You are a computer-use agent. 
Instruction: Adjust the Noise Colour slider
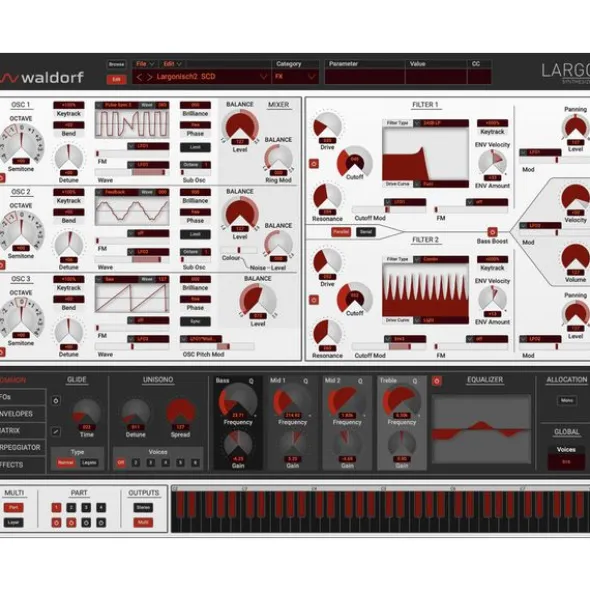click(239, 250)
